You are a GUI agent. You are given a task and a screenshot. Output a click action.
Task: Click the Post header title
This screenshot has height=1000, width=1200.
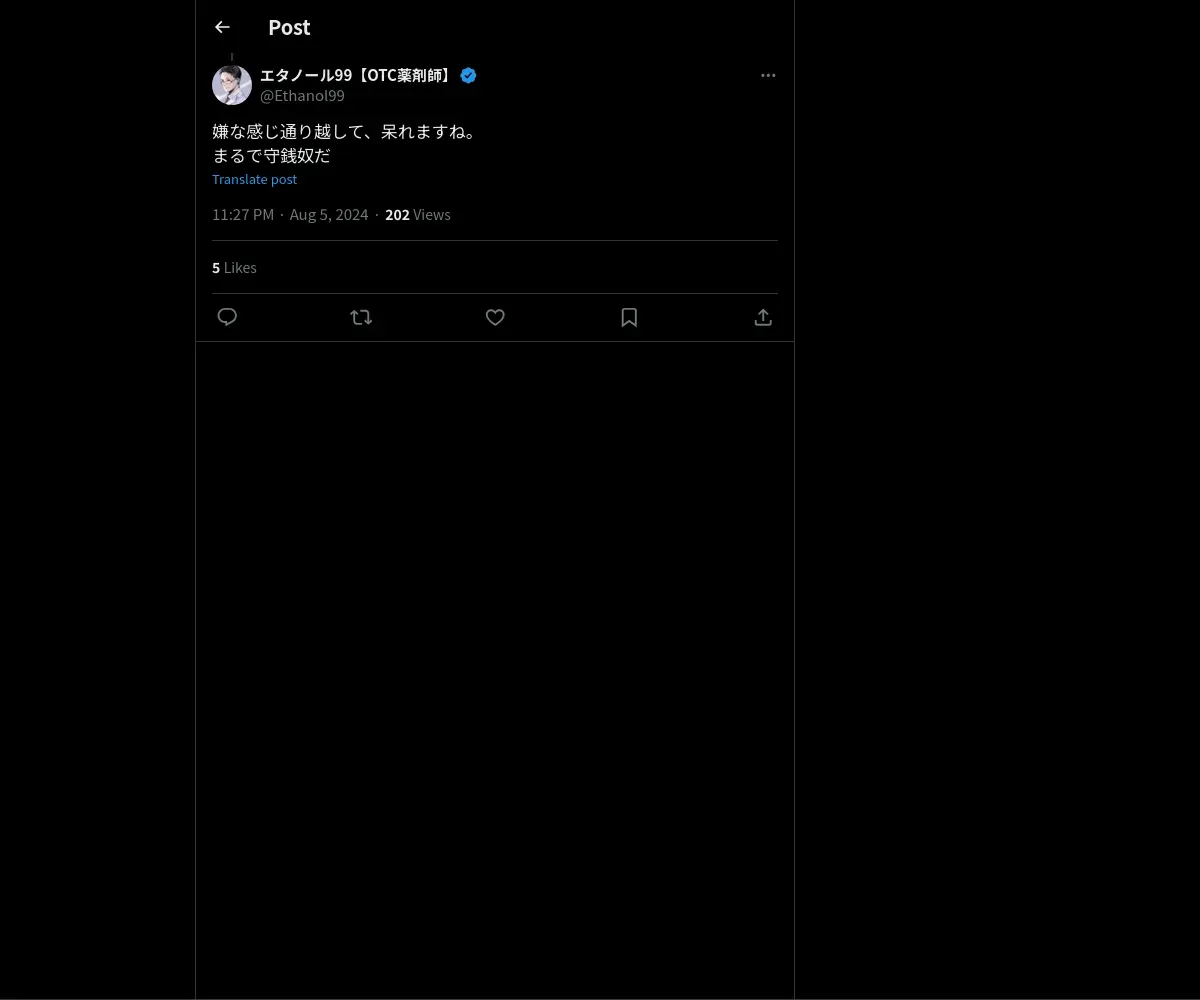pos(289,27)
